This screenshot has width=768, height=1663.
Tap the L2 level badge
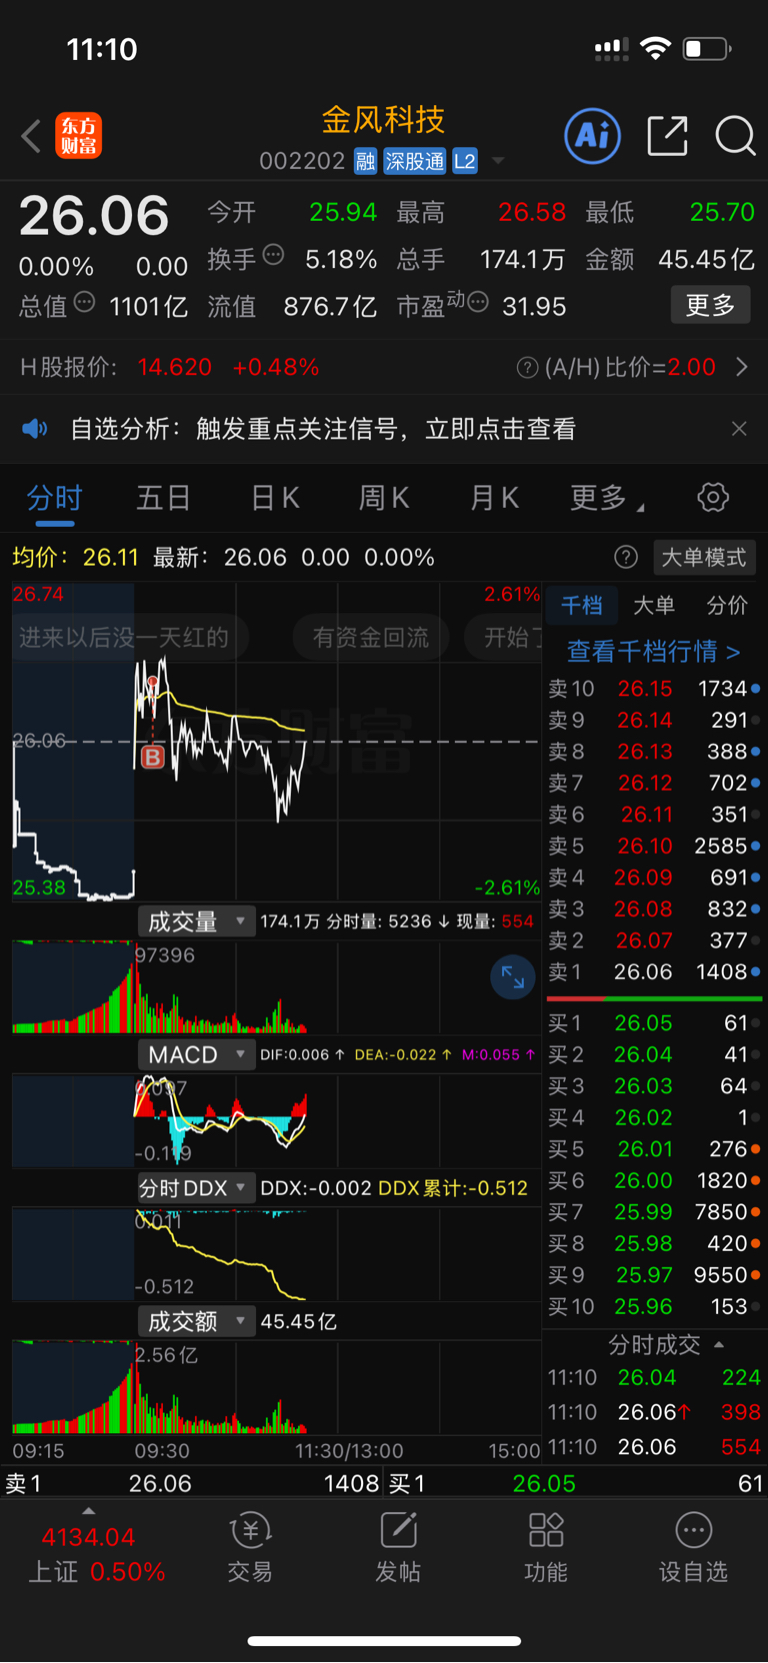[x=465, y=161]
